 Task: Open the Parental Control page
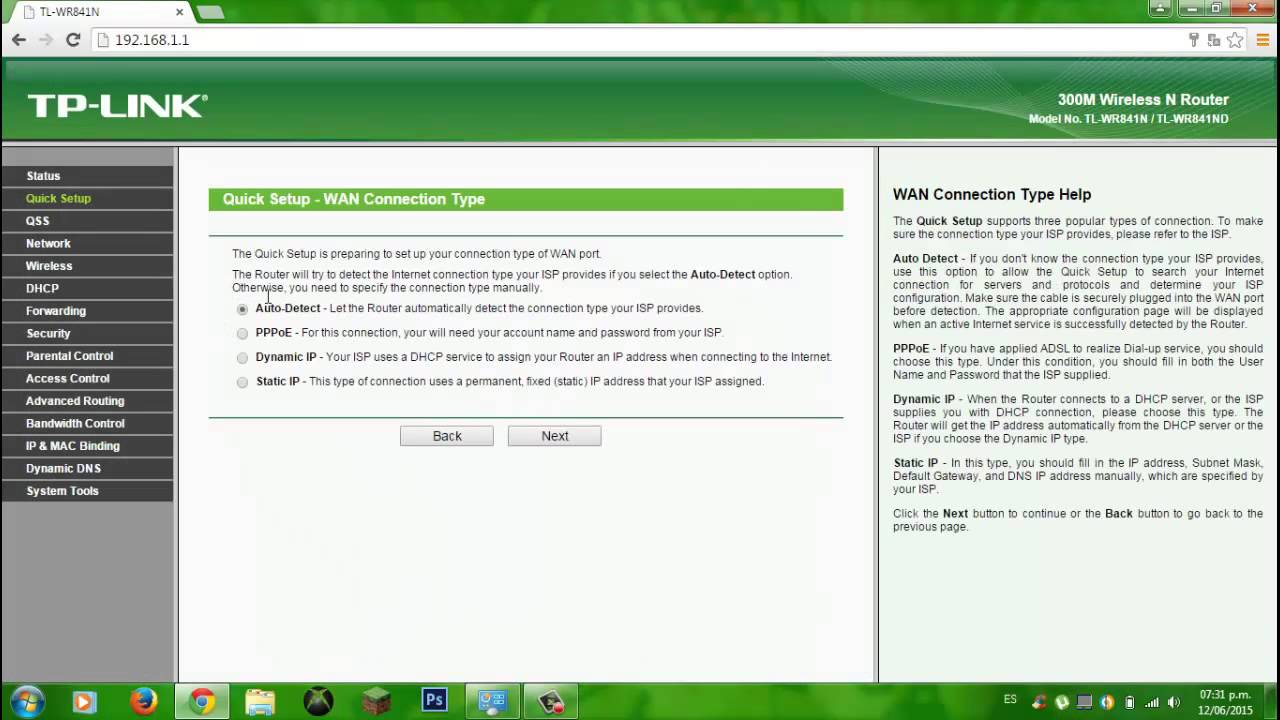[87, 356]
